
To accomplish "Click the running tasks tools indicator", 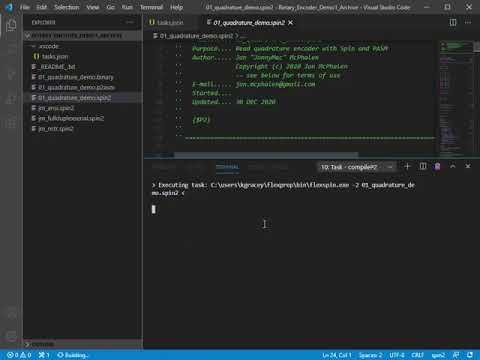I will point(44,355).
